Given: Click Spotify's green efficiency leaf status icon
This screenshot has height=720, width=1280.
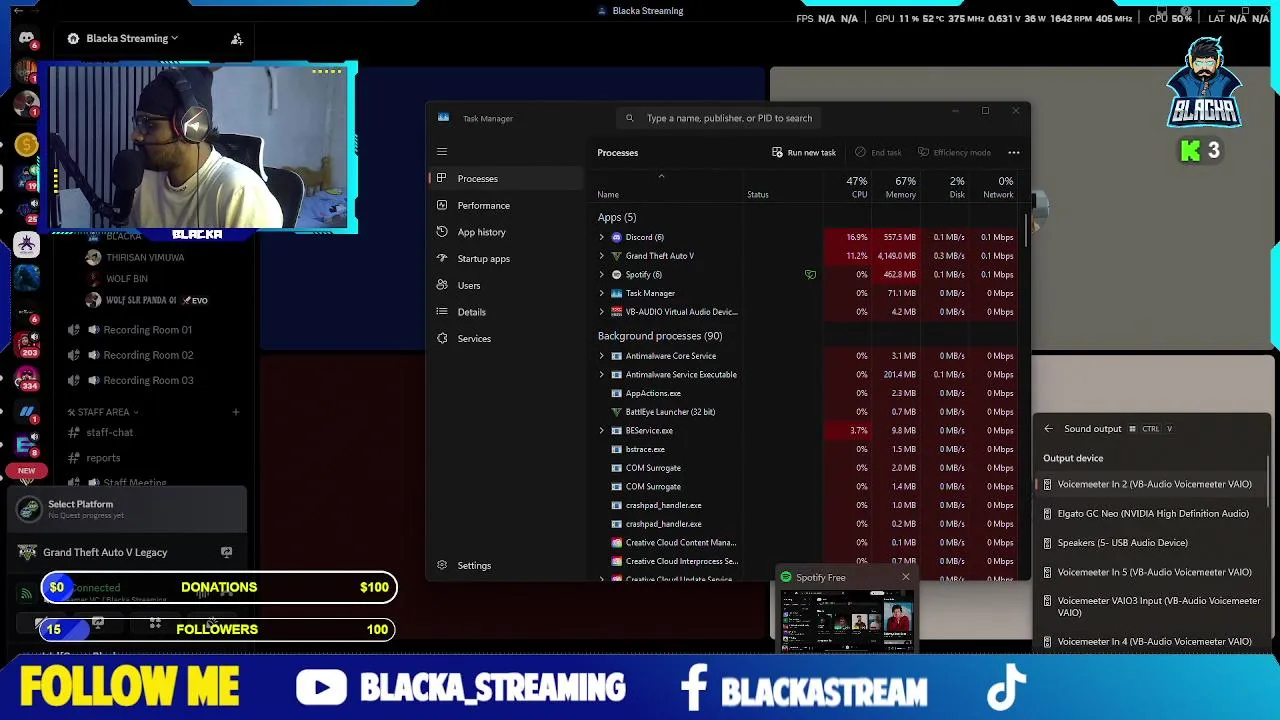Looking at the screenshot, I should (810, 275).
